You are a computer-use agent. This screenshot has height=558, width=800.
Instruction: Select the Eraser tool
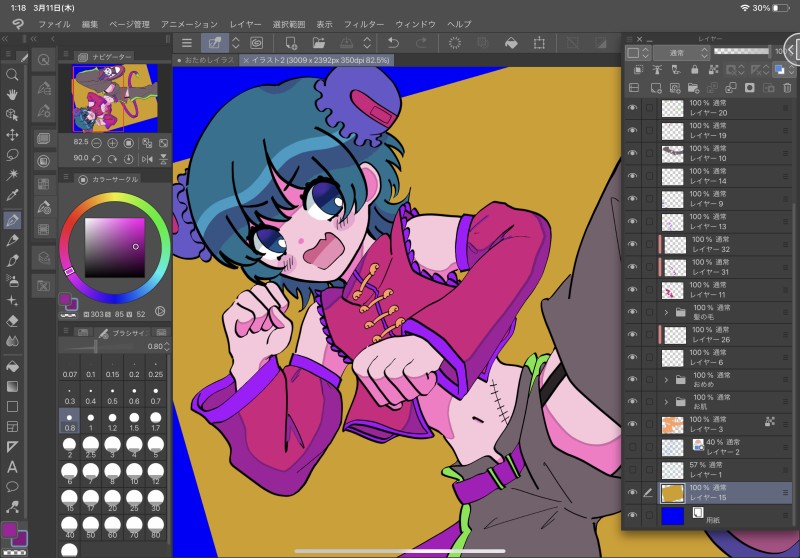pyautogui.click(x=12, y=321)
